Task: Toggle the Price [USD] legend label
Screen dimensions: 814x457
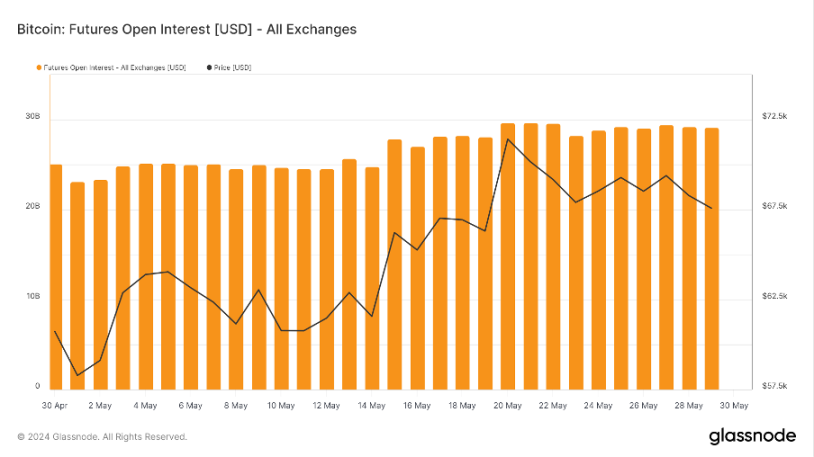Action: point(232,67)
